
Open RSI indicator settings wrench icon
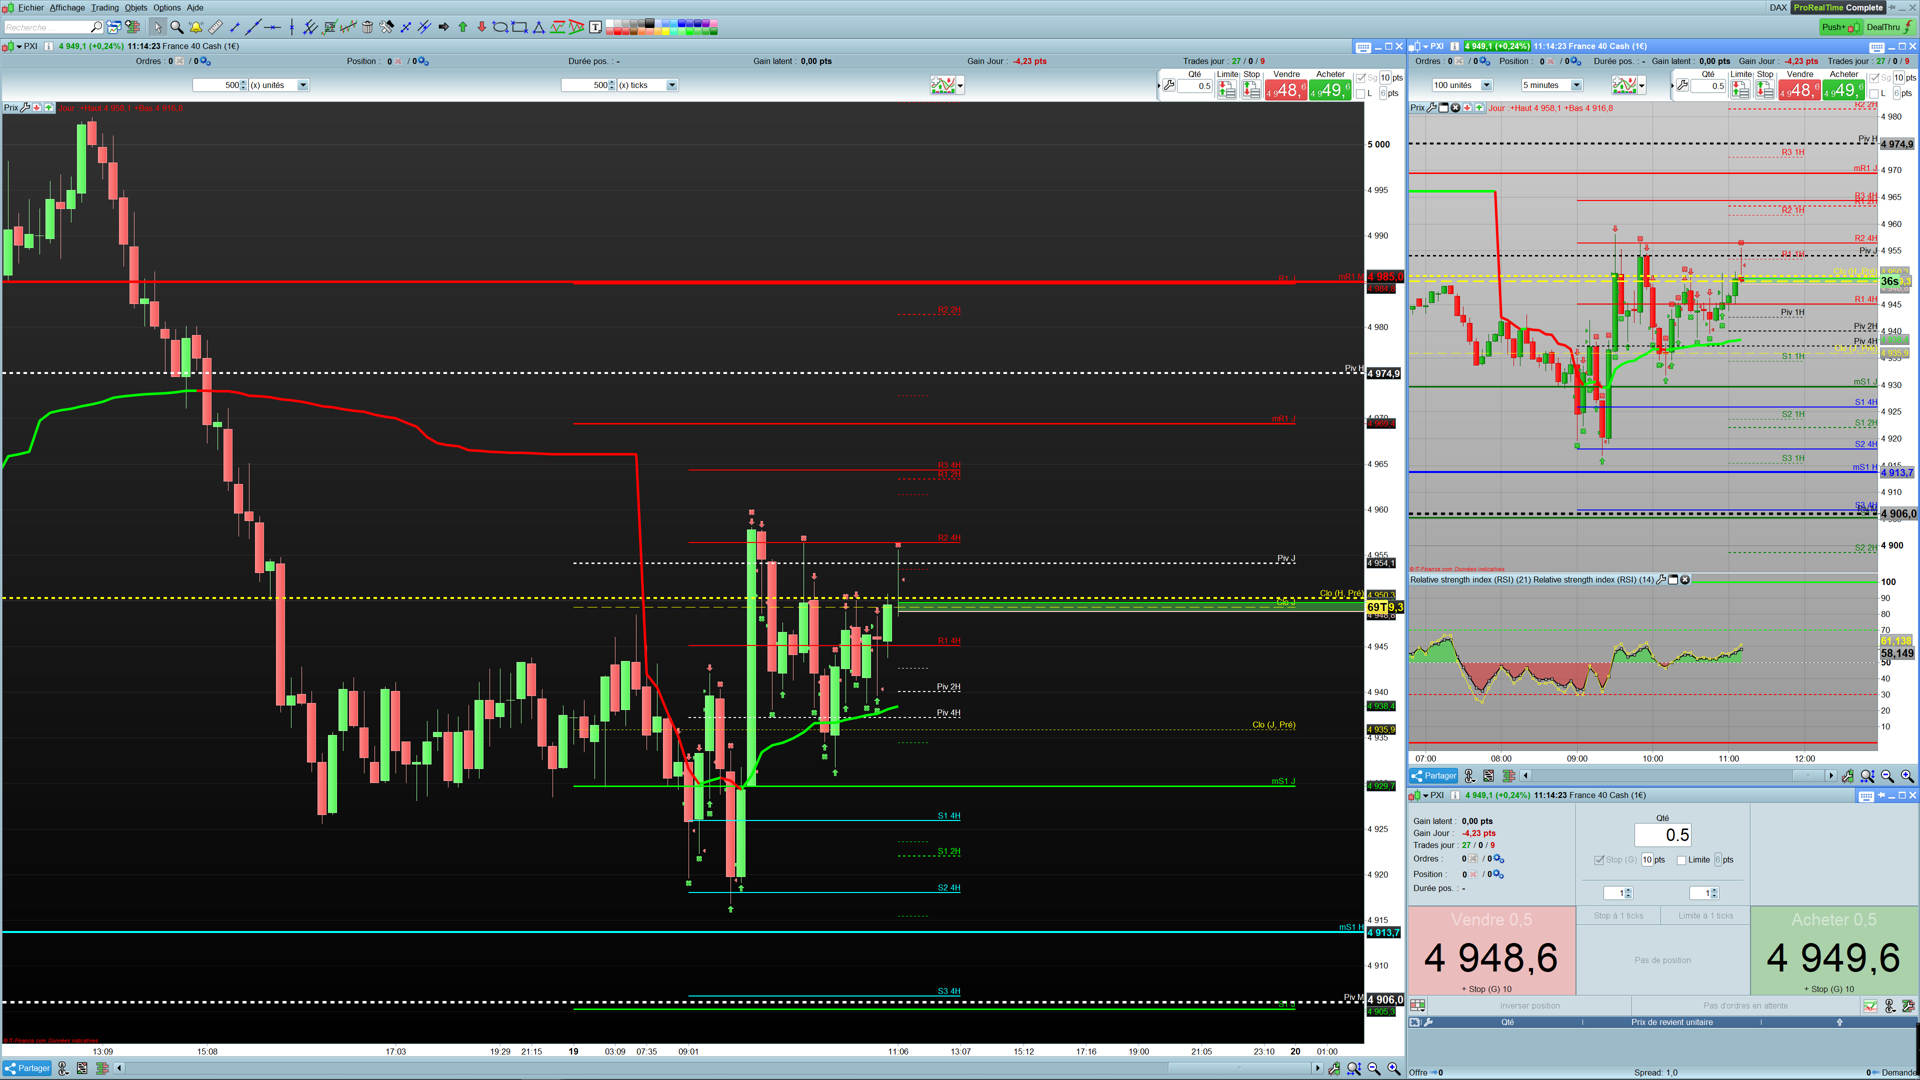point(1661,580)
